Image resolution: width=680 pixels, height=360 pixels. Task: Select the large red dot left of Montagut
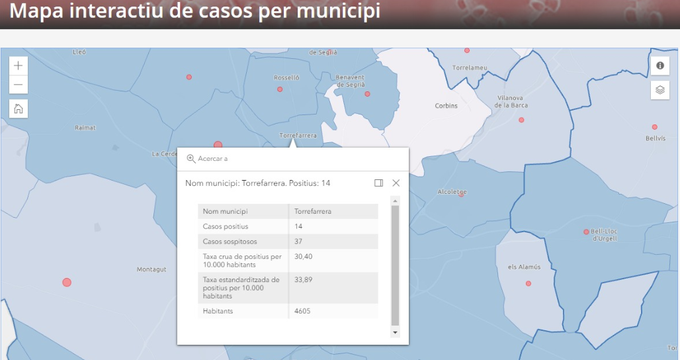(67, 283)
